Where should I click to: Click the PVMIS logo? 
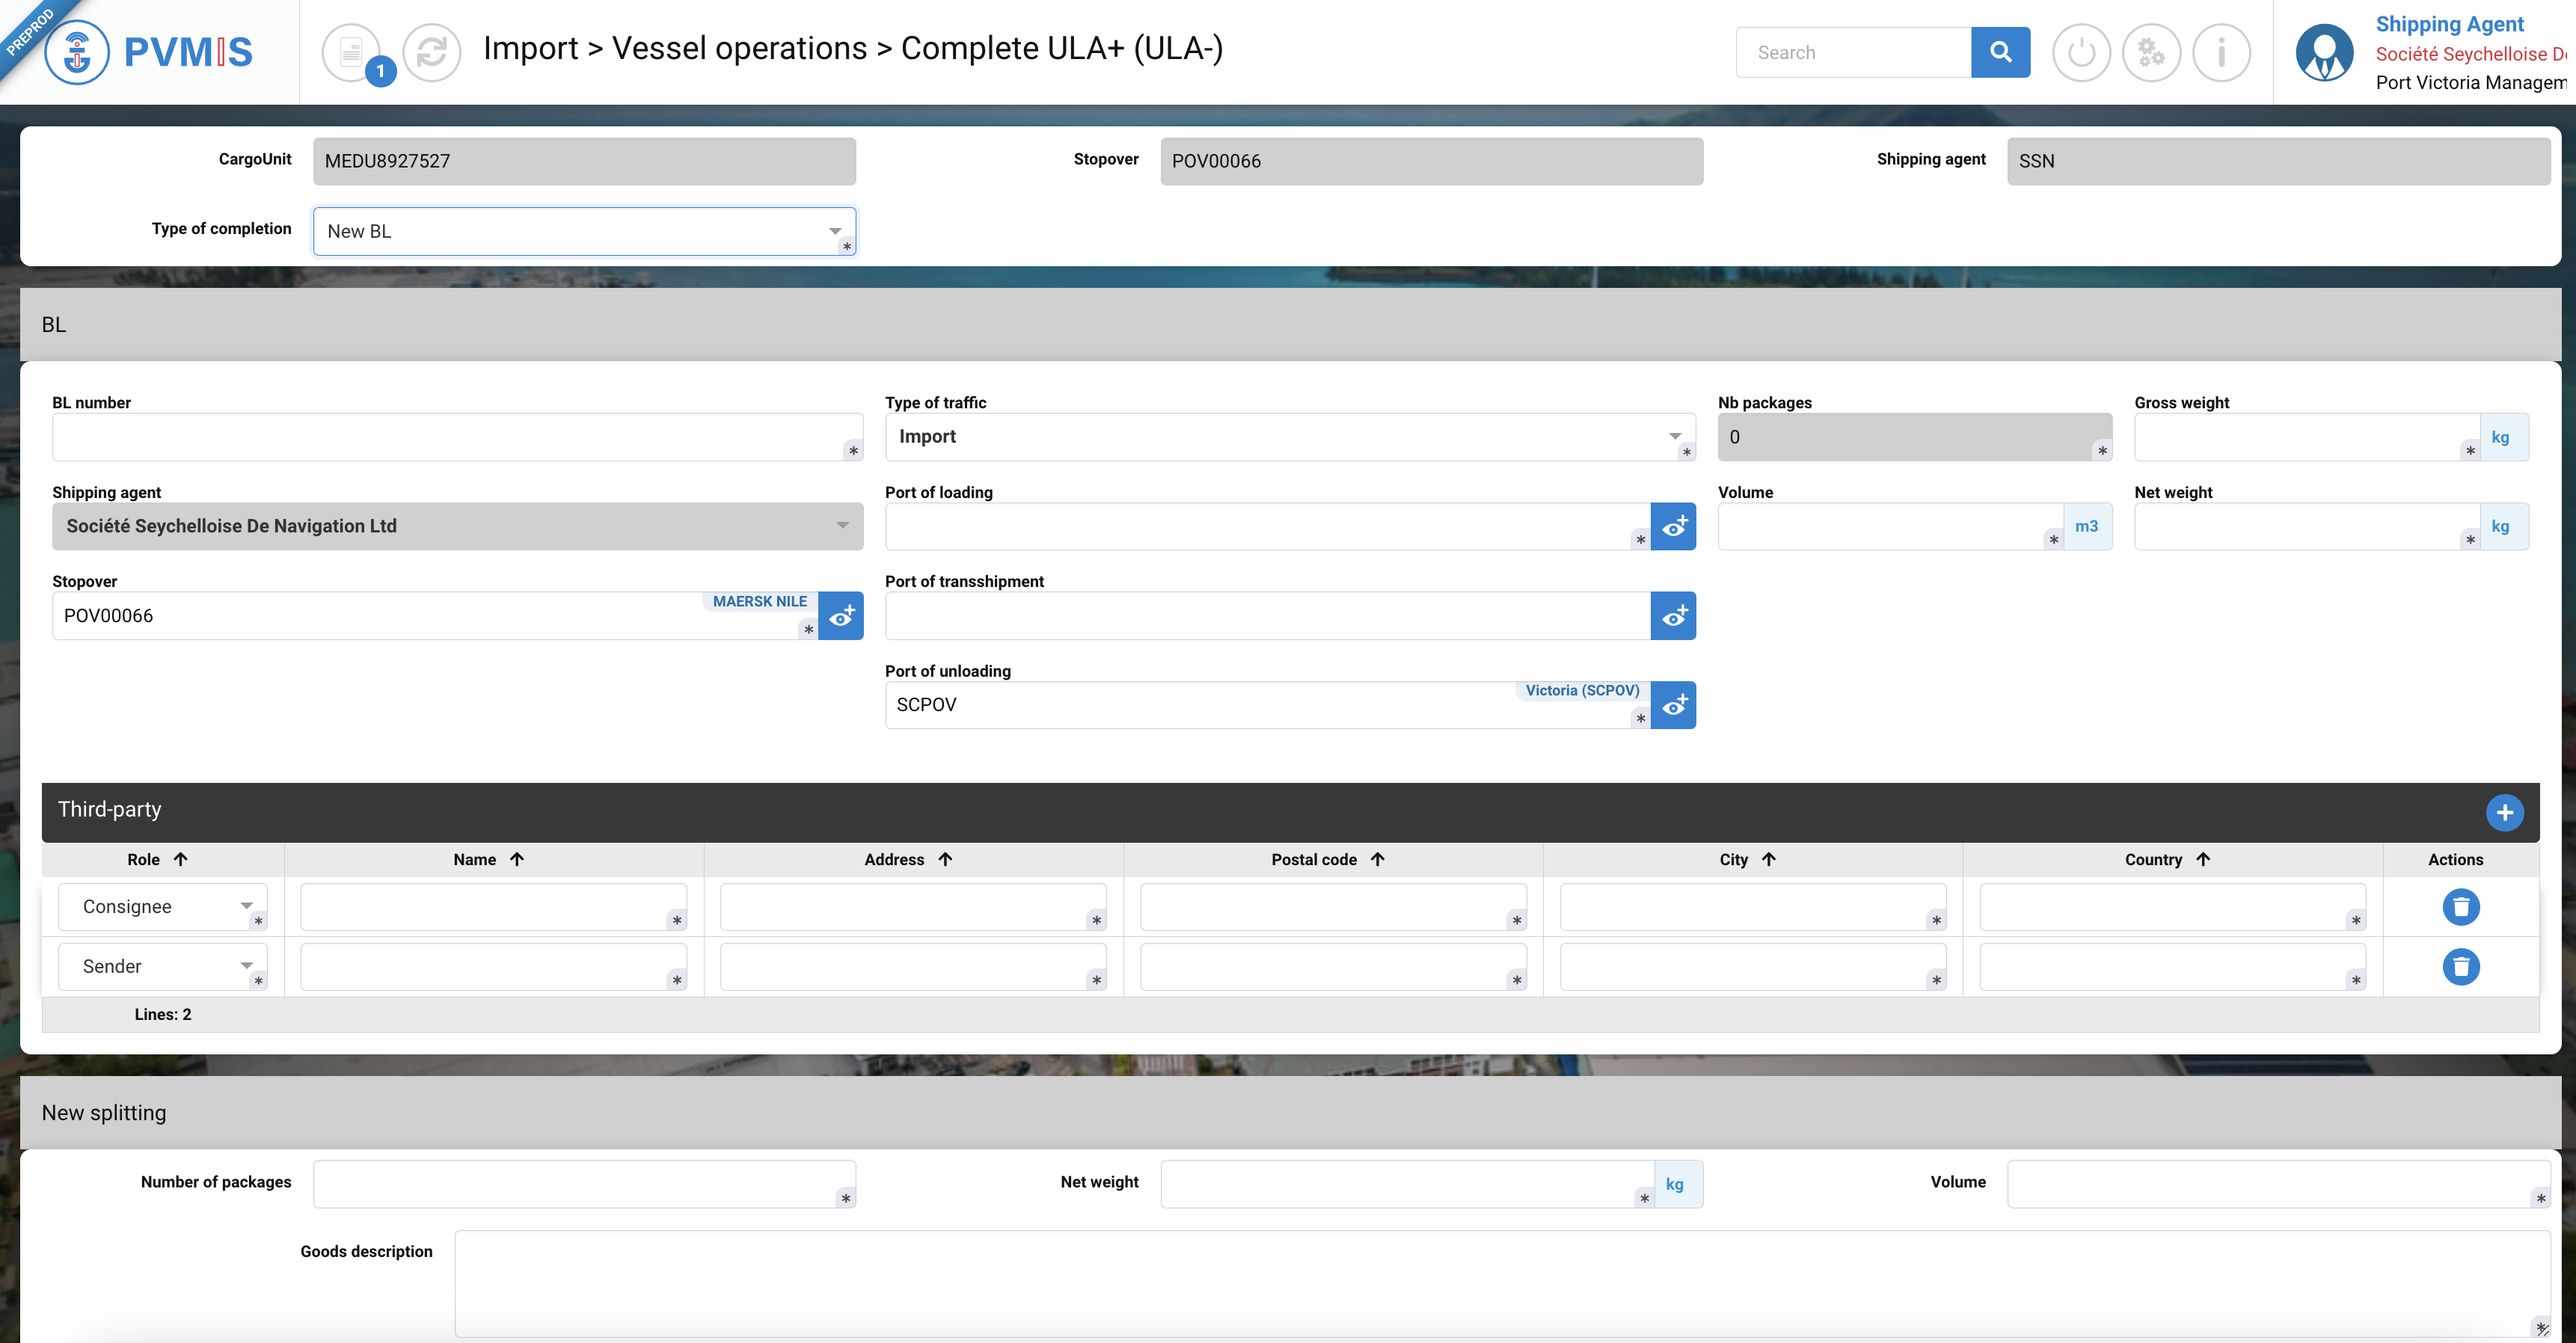click(x=150, y=52)
